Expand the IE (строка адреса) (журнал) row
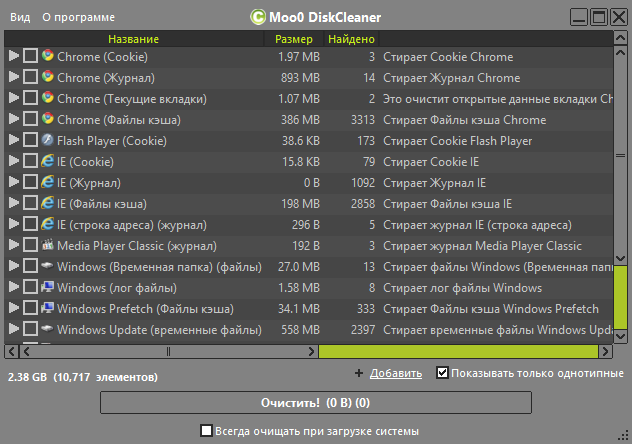This screenshot has height=445, width=633. coord(14,224)
